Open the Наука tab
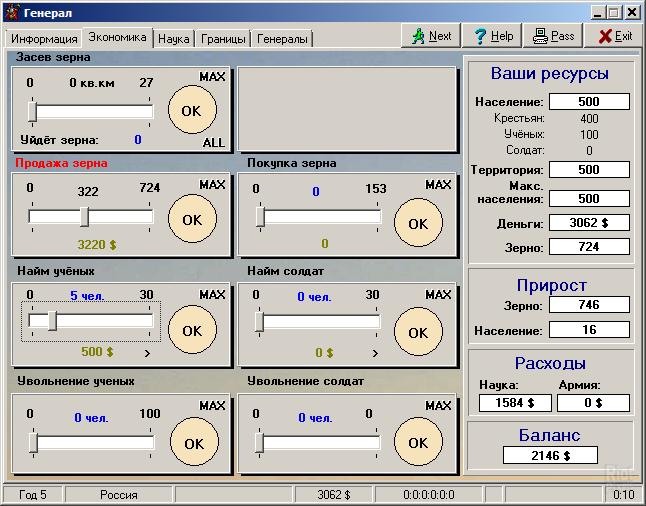 (x=174, y=39)
